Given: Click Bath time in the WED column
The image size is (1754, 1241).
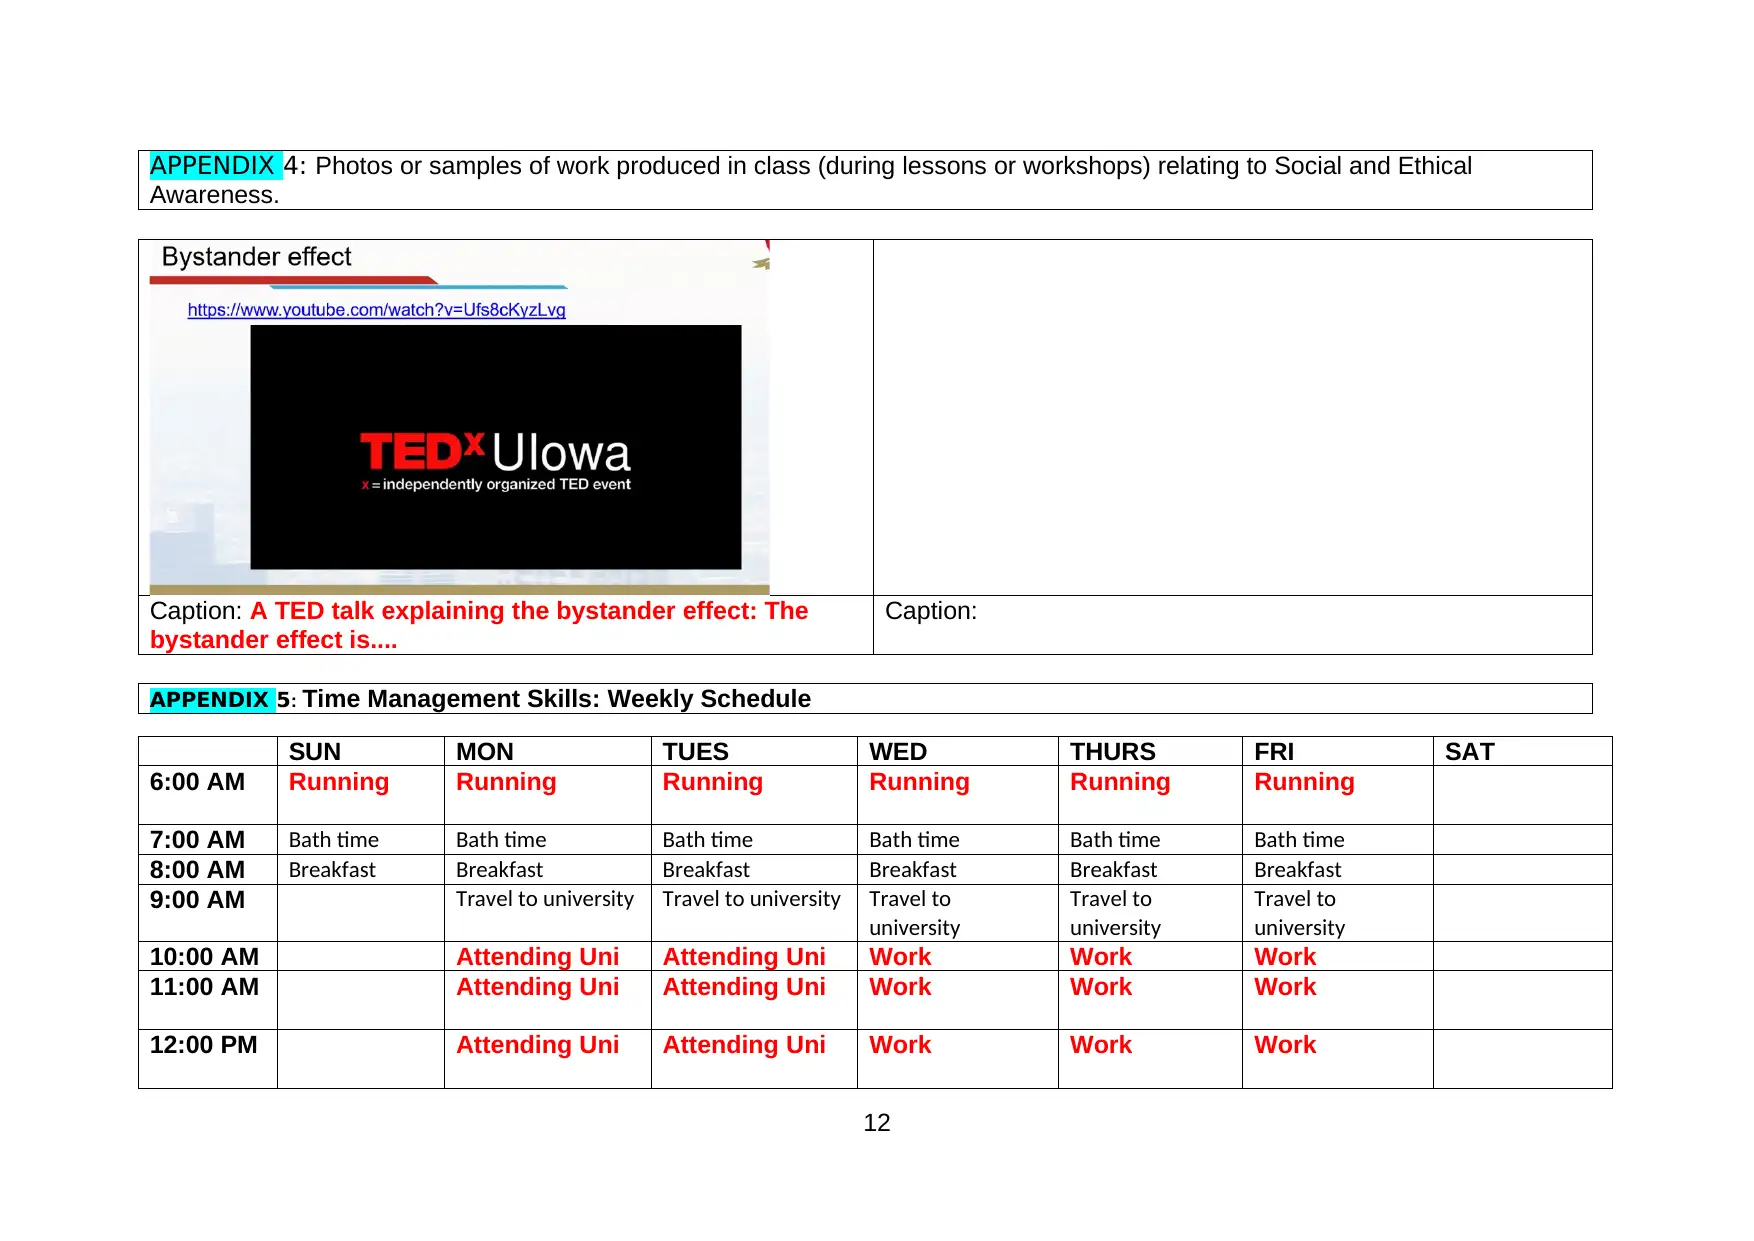Looking at the screenshot, I should [914, 840].
